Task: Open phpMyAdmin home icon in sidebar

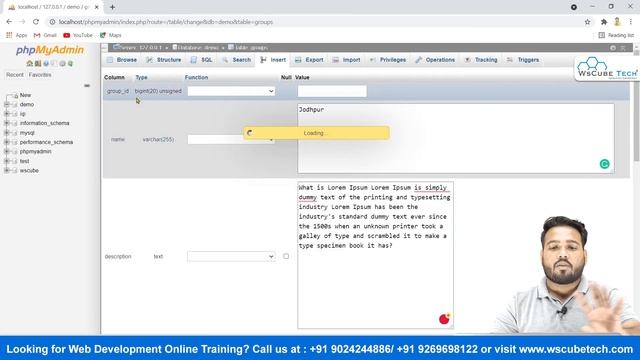Action: pos(29,64)
